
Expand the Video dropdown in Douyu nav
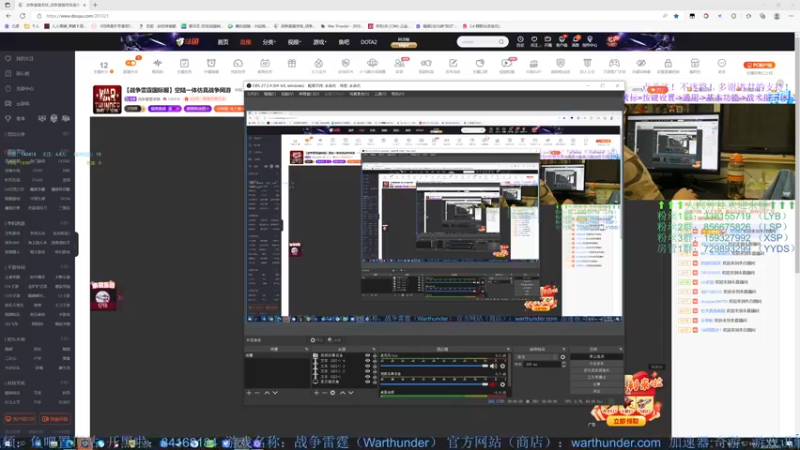294,42
